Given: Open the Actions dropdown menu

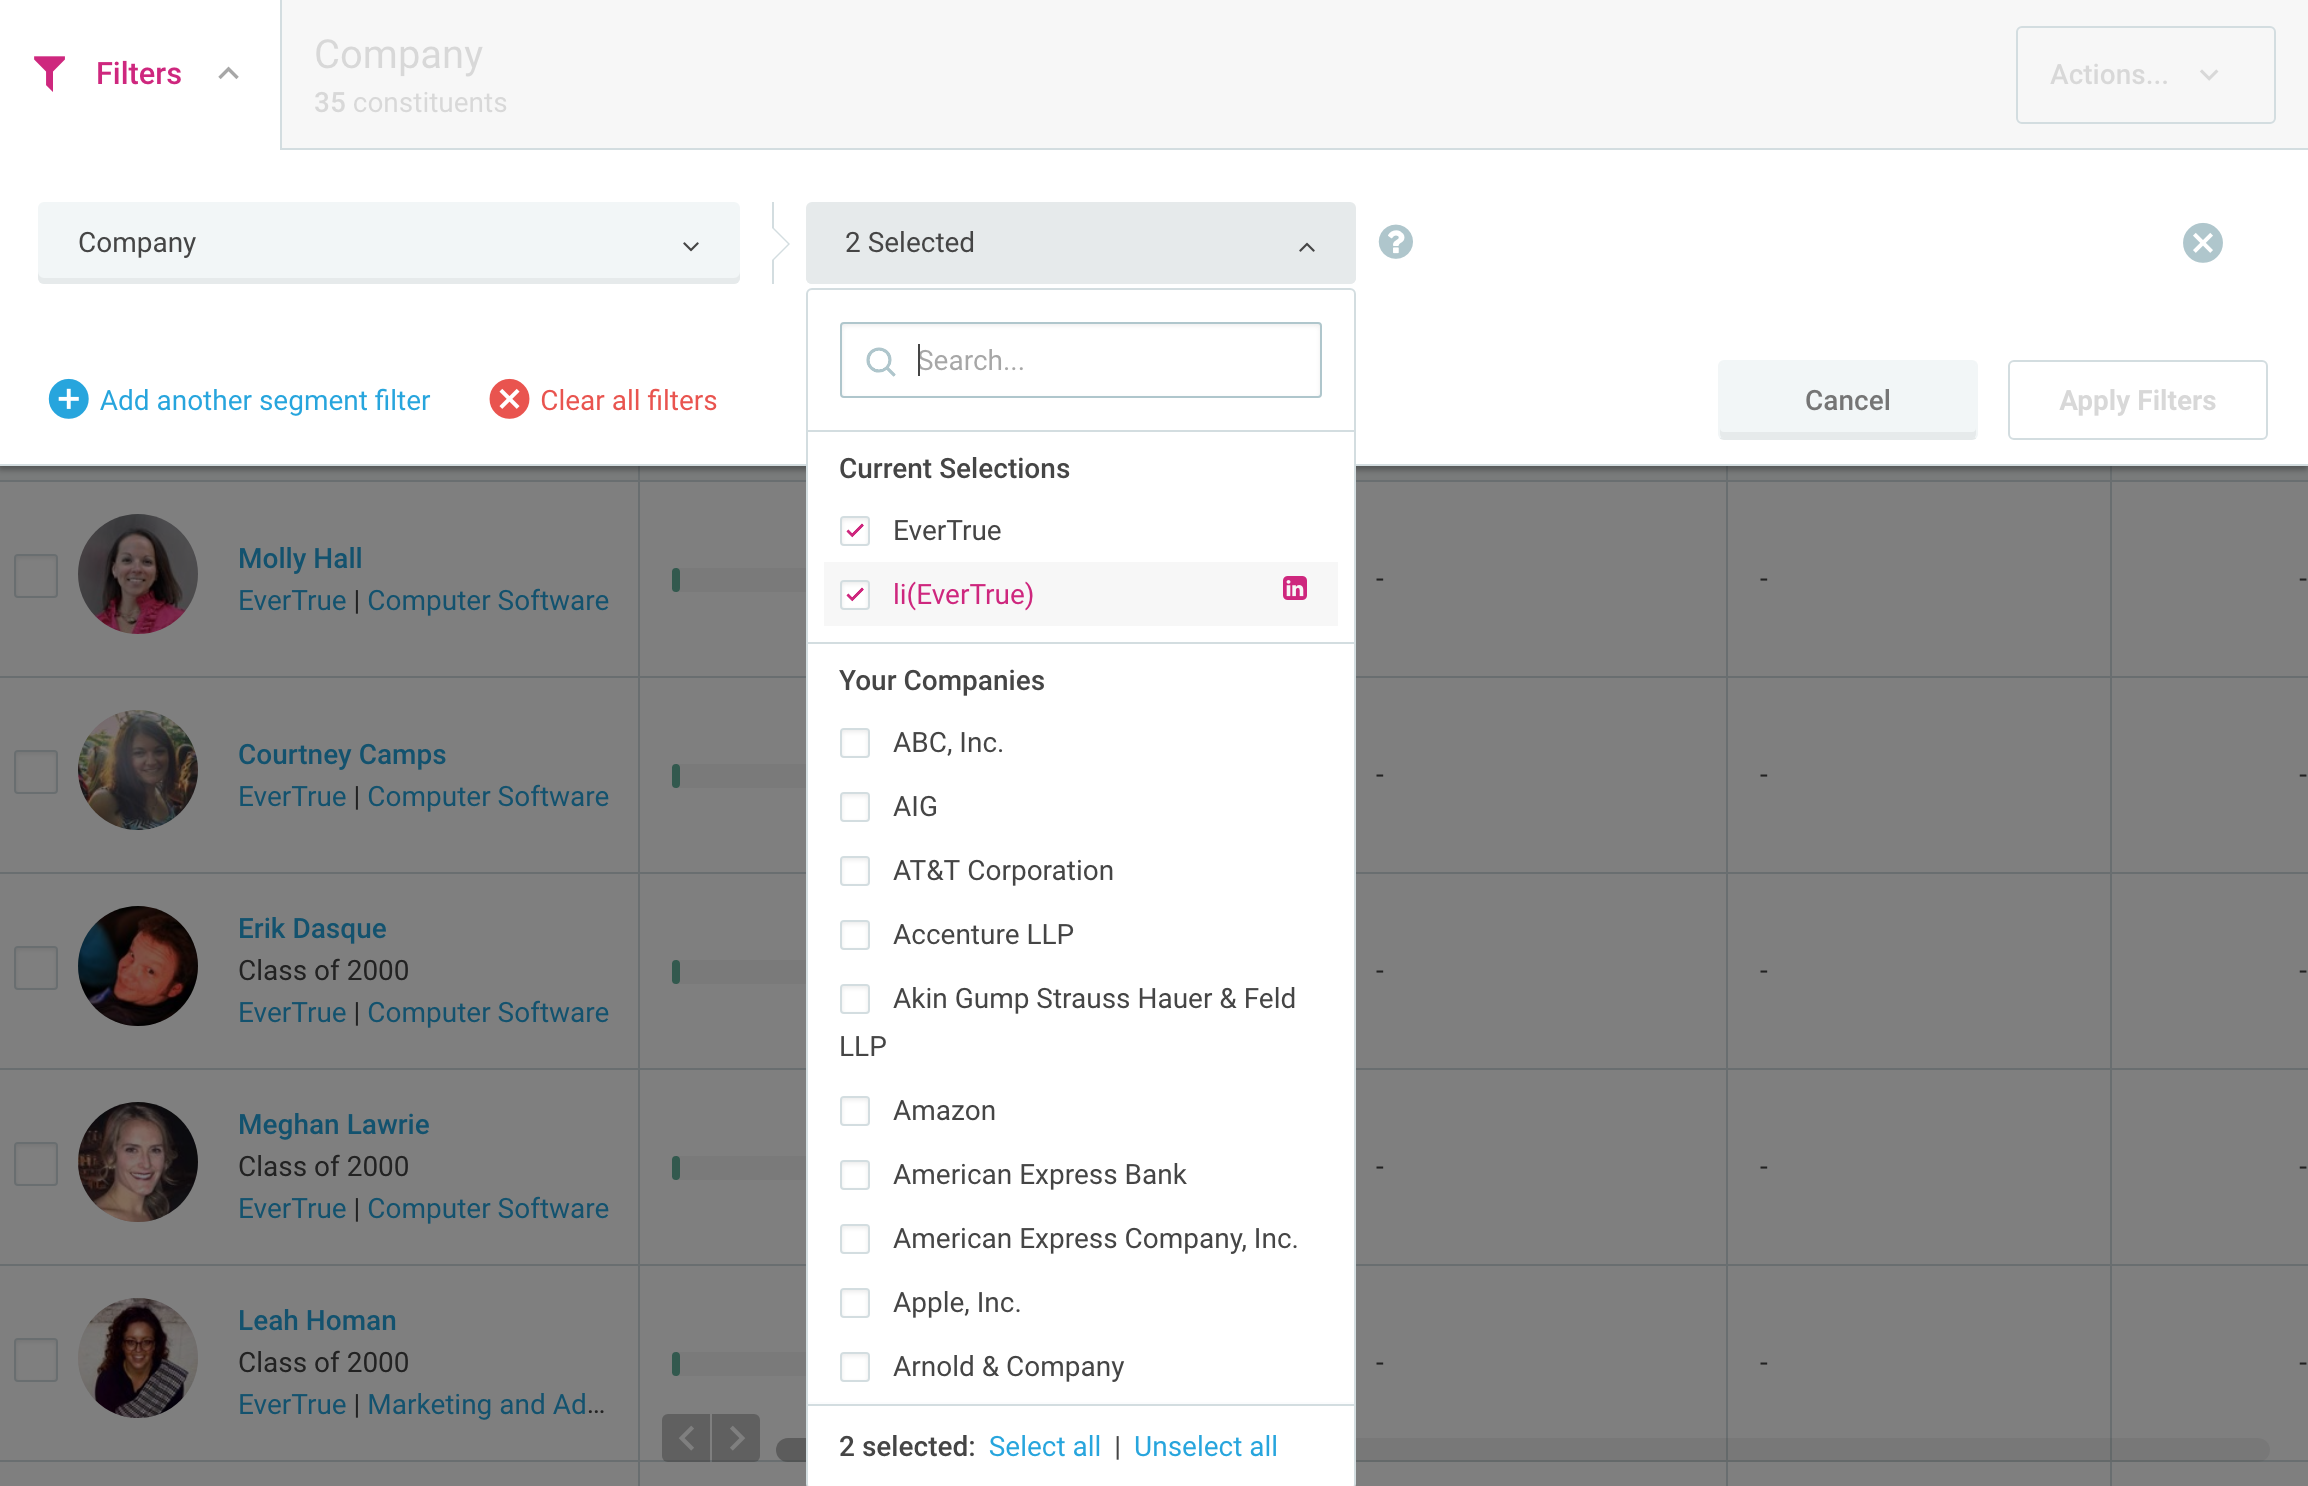Looking at the screenshot, I should pyautogui.click(x=2145, y=75).
